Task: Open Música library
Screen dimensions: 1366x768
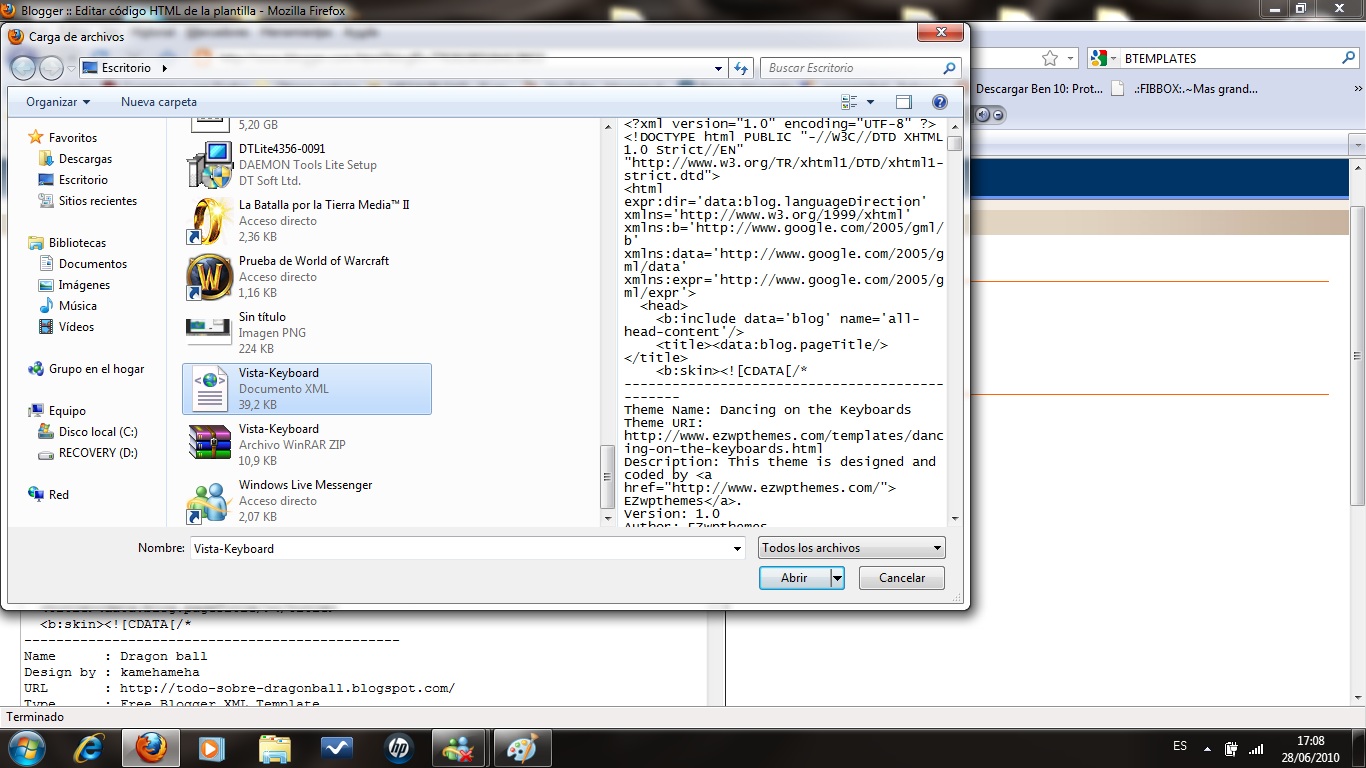Action: pos(77,306)
